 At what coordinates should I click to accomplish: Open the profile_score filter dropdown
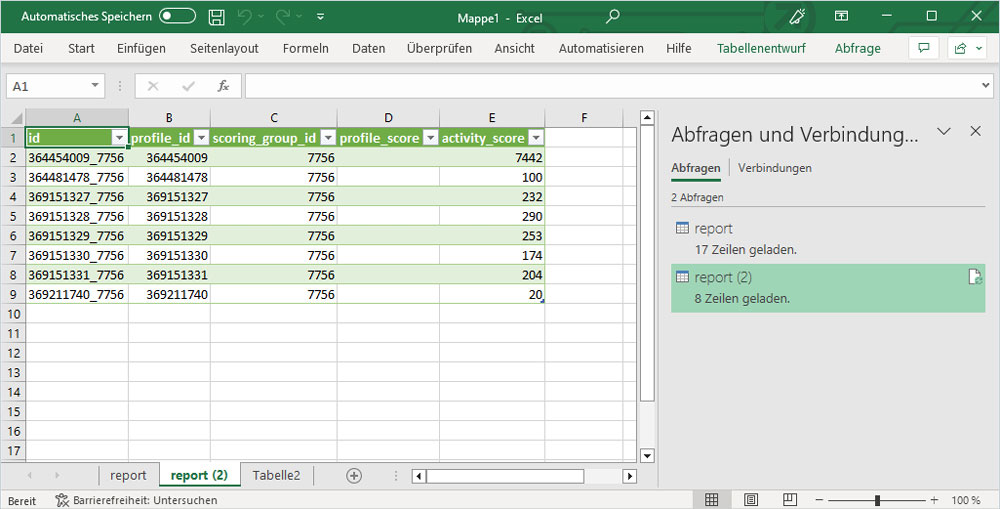(x=430, y=138)
